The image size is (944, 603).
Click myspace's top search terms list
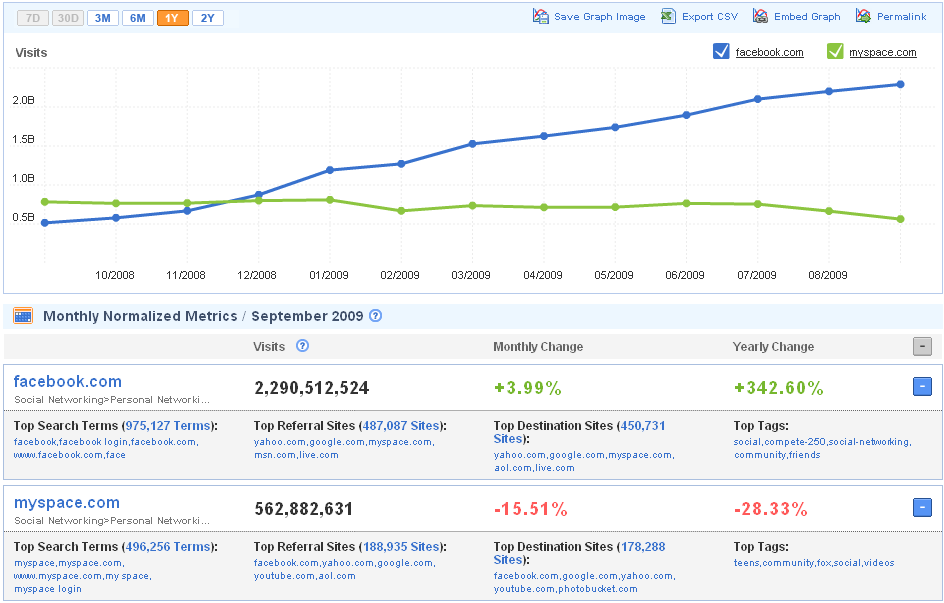click(x=83, y=576)
